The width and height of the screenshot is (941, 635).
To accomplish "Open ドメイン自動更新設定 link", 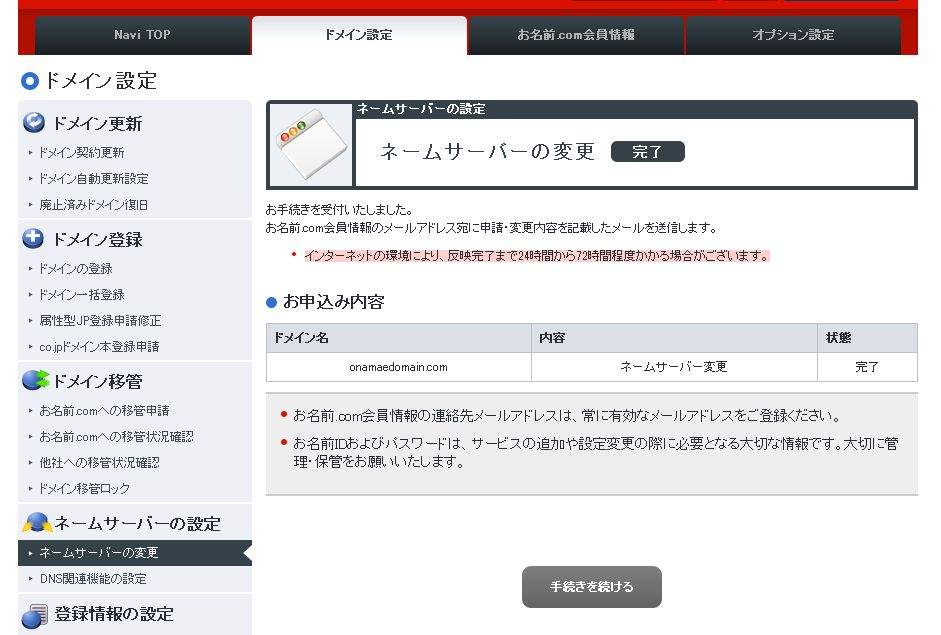I will (94, 179).
